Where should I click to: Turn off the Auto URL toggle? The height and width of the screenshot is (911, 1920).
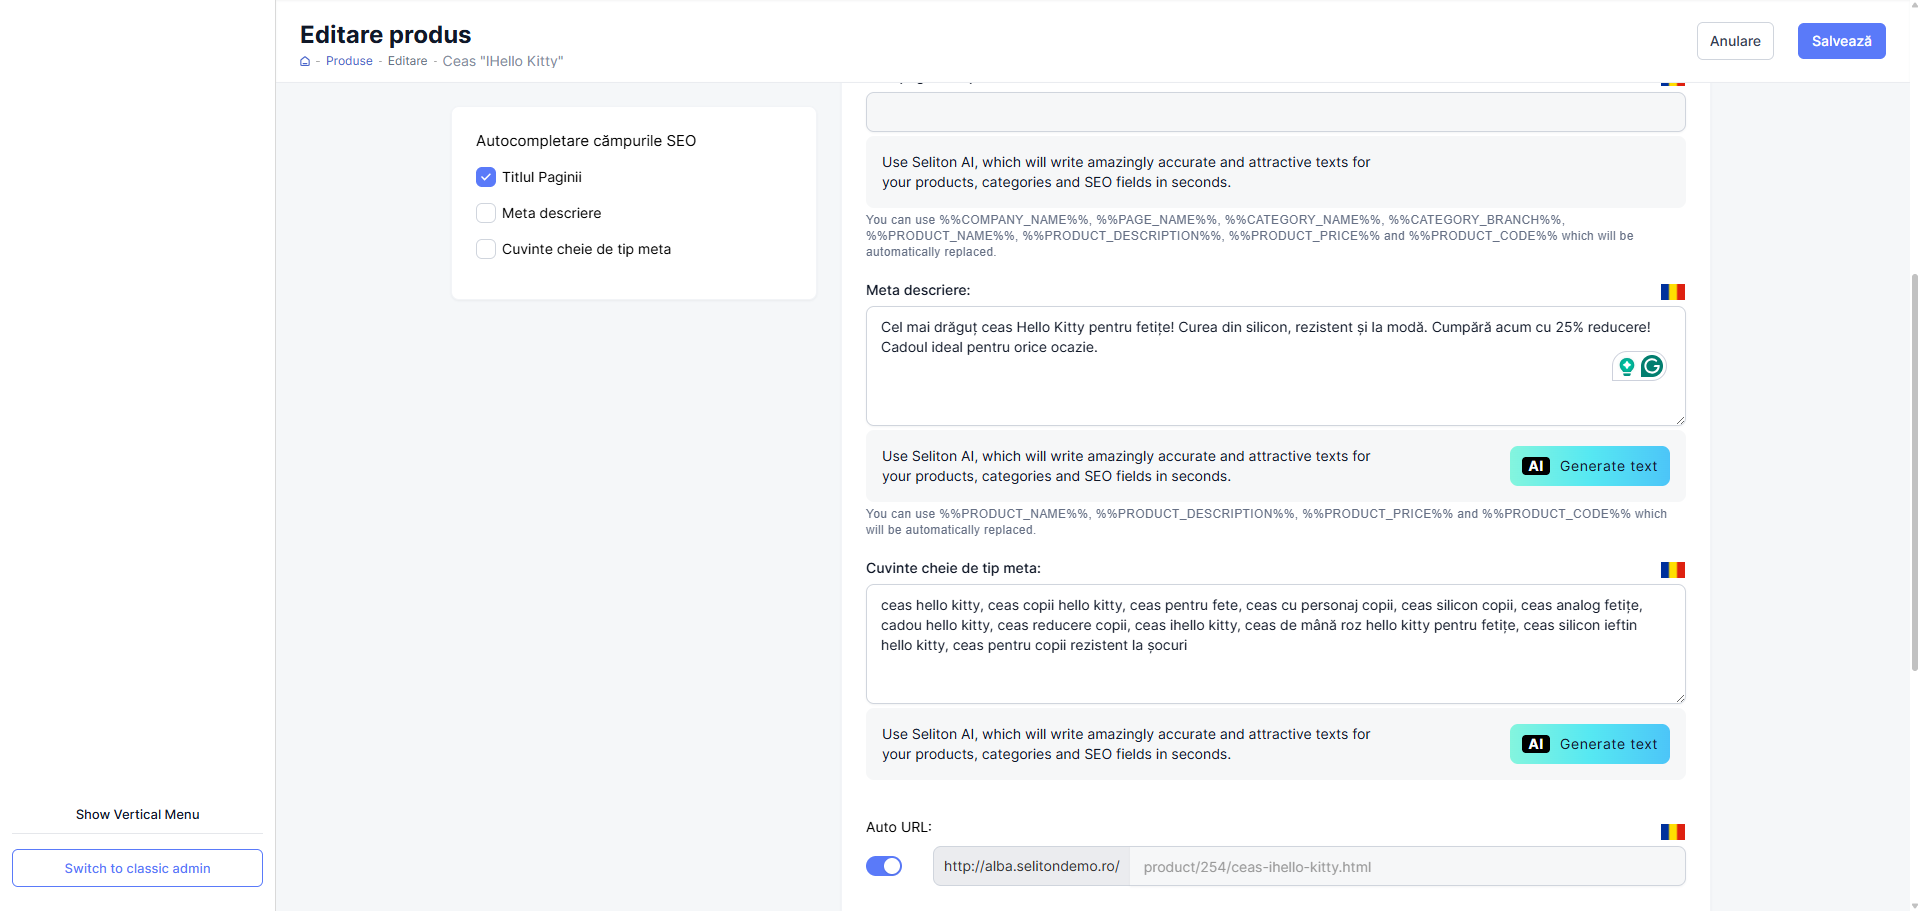click(x=884, y=866)
